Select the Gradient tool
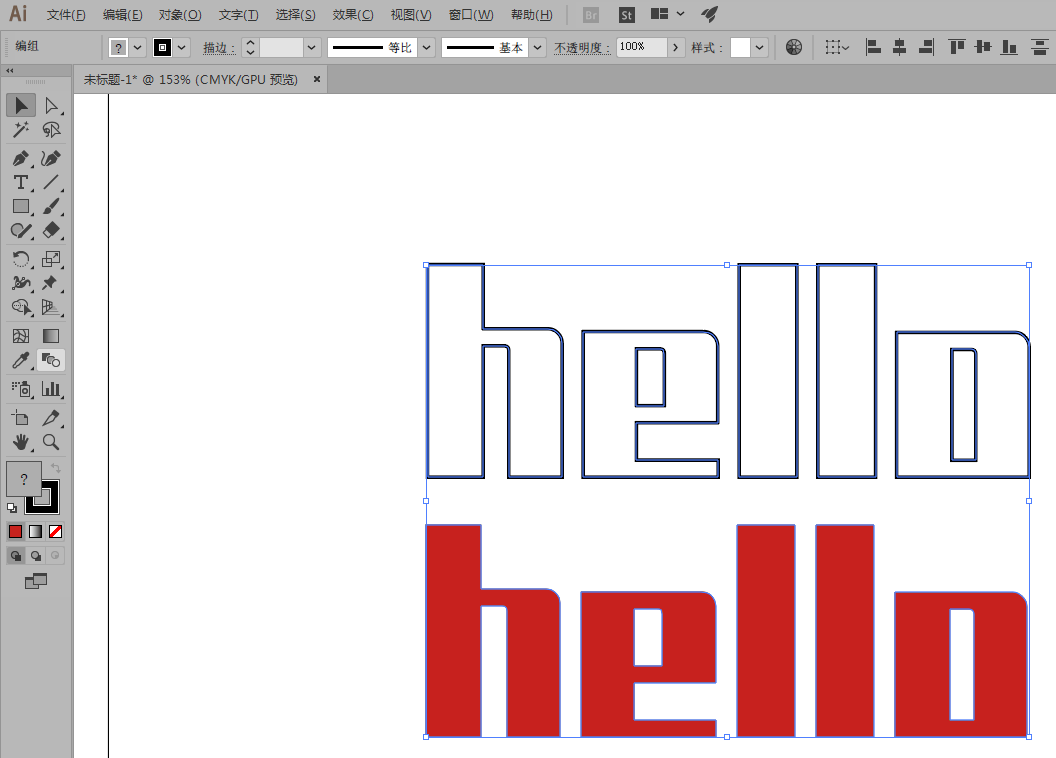 click(51, 336)
